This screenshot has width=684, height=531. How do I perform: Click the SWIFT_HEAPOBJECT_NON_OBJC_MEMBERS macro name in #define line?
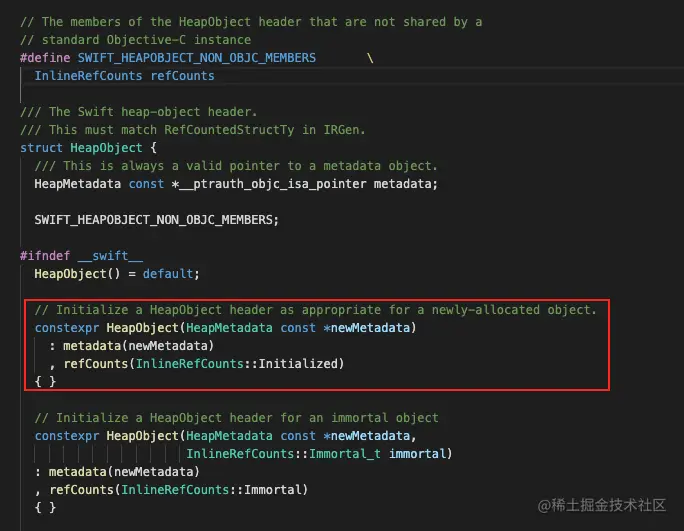[x=197, y=58]
